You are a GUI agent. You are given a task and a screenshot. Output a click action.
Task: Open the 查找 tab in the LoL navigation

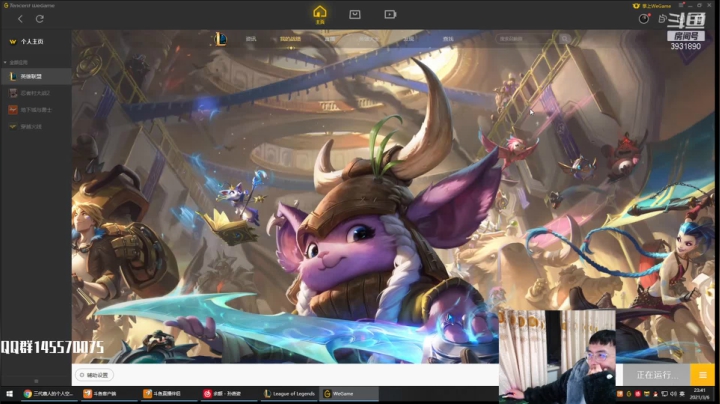(448, 39)
